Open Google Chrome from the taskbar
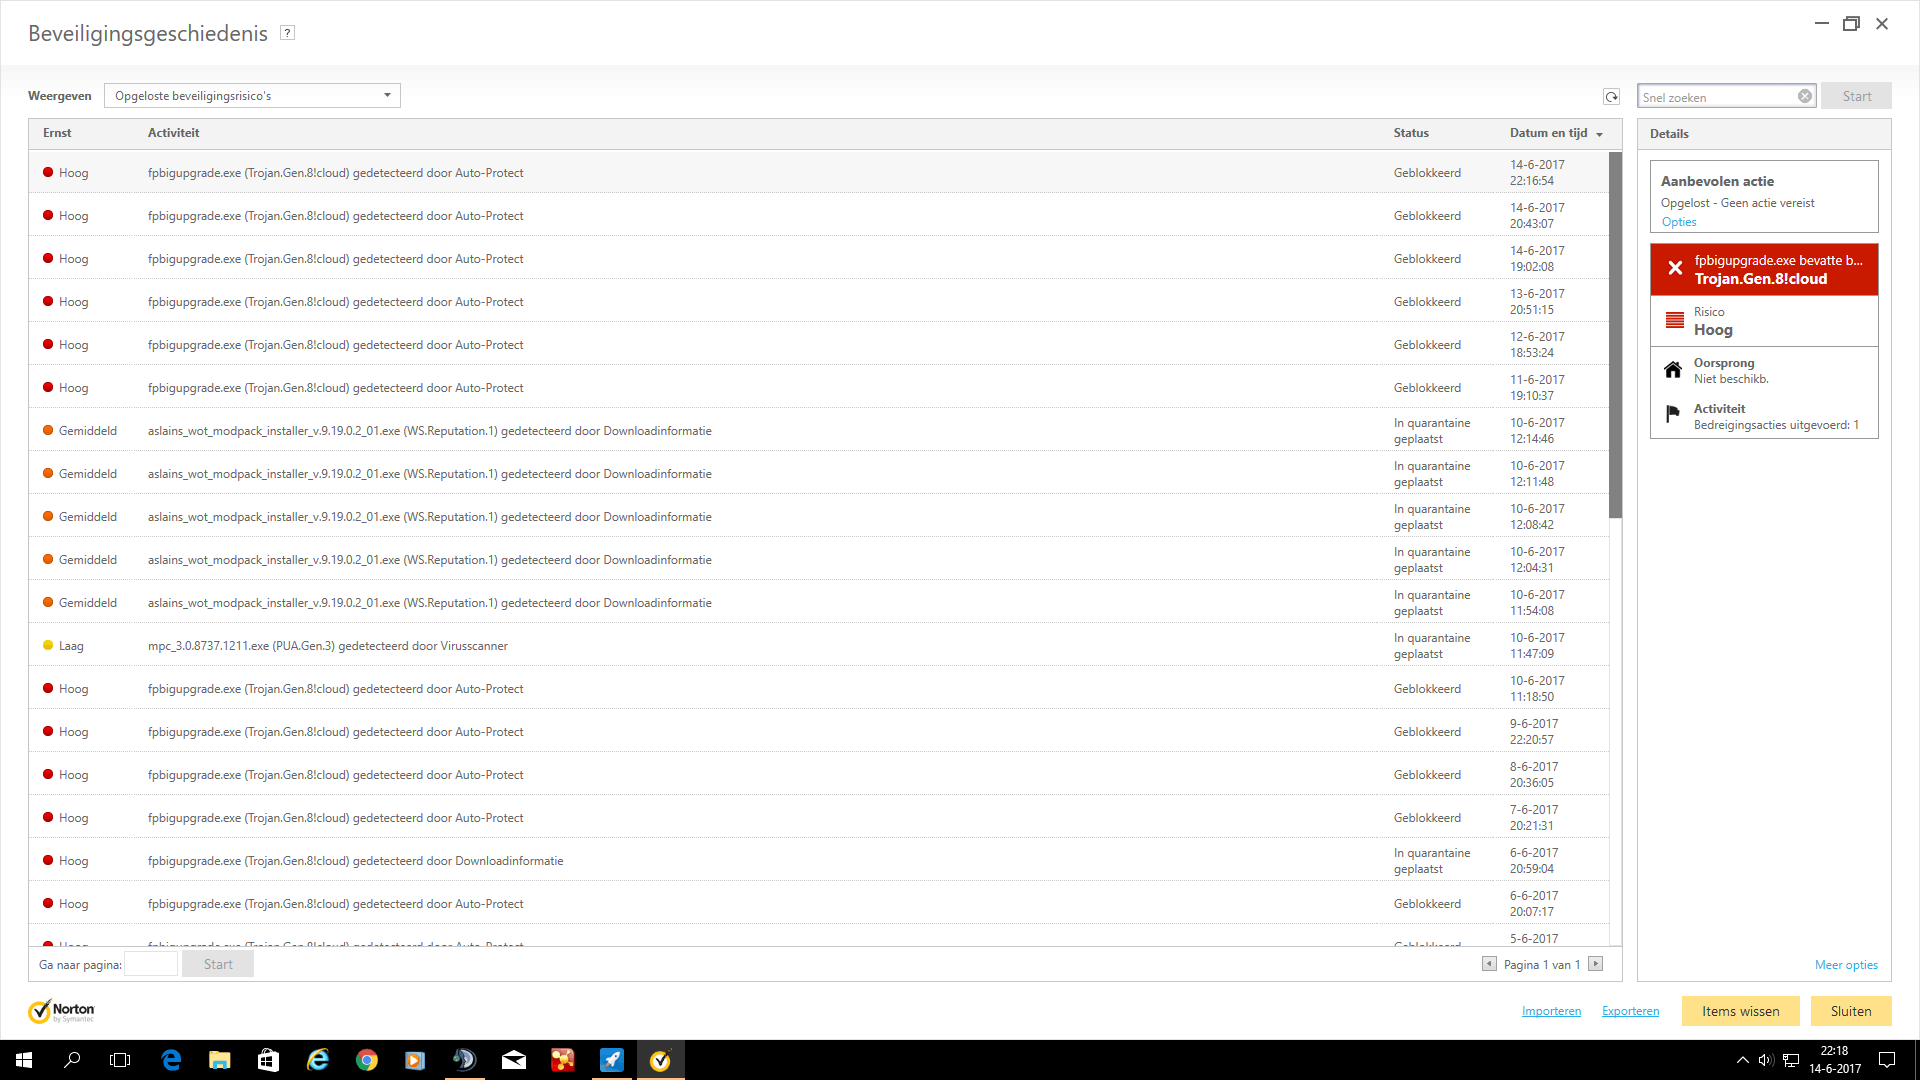The image size is (1920, 1080). point(367,1060)
